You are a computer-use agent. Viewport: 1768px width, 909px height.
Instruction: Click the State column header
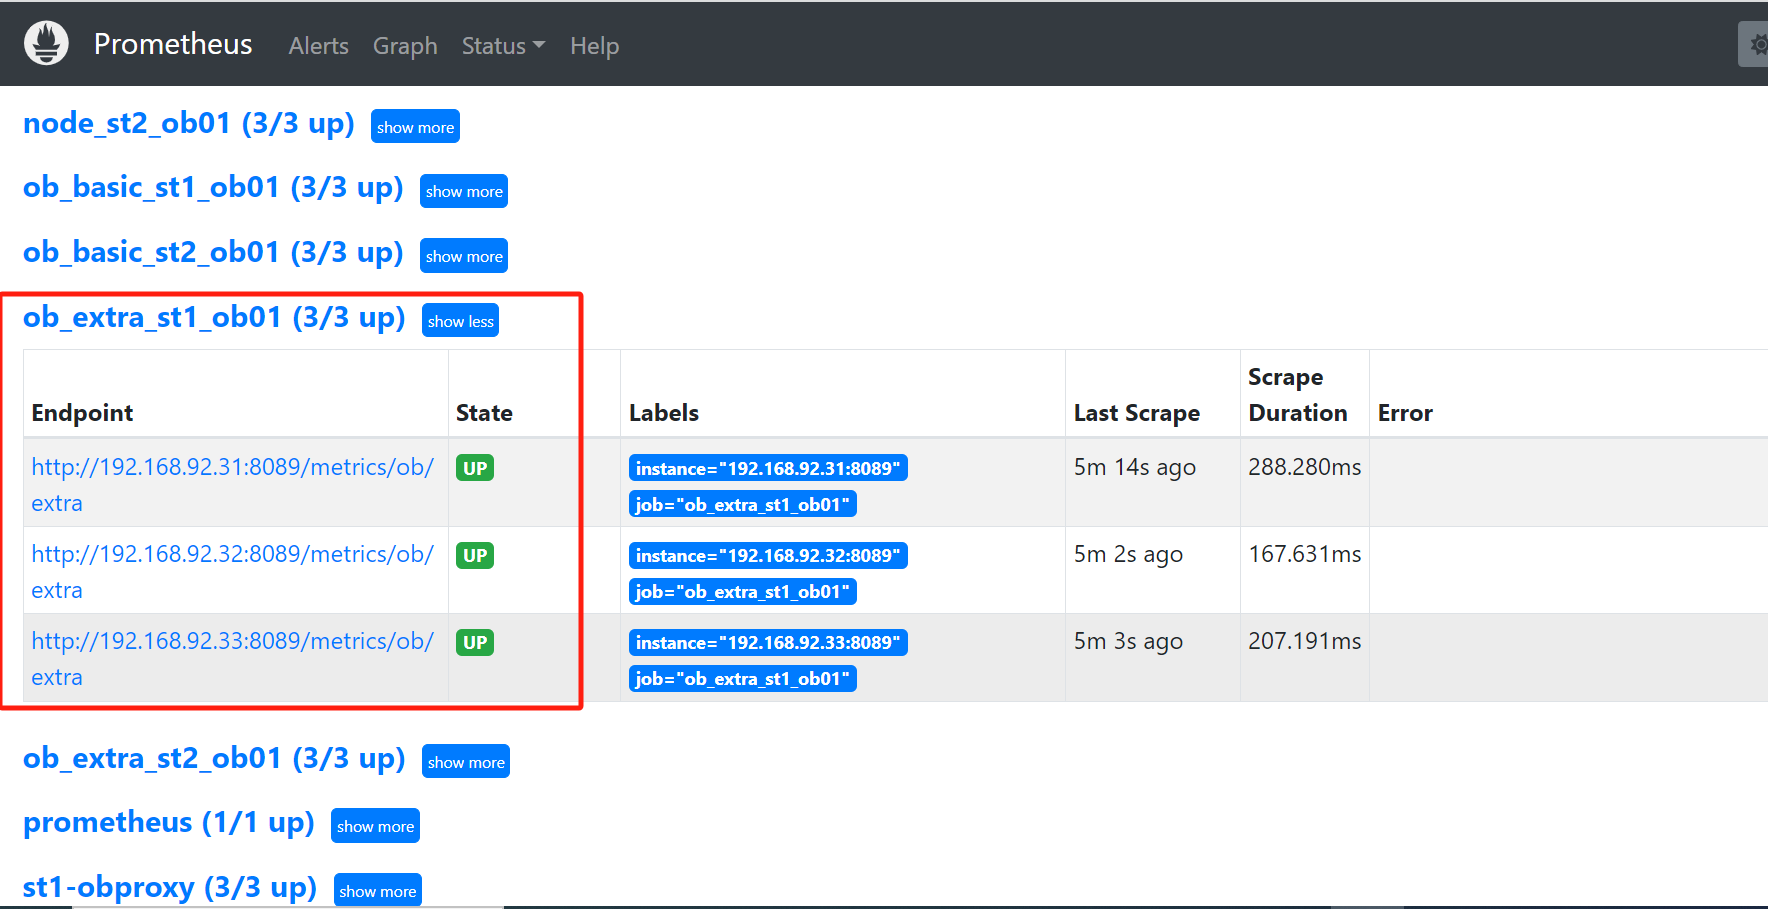pyautogui.click(x=484, y=413)
